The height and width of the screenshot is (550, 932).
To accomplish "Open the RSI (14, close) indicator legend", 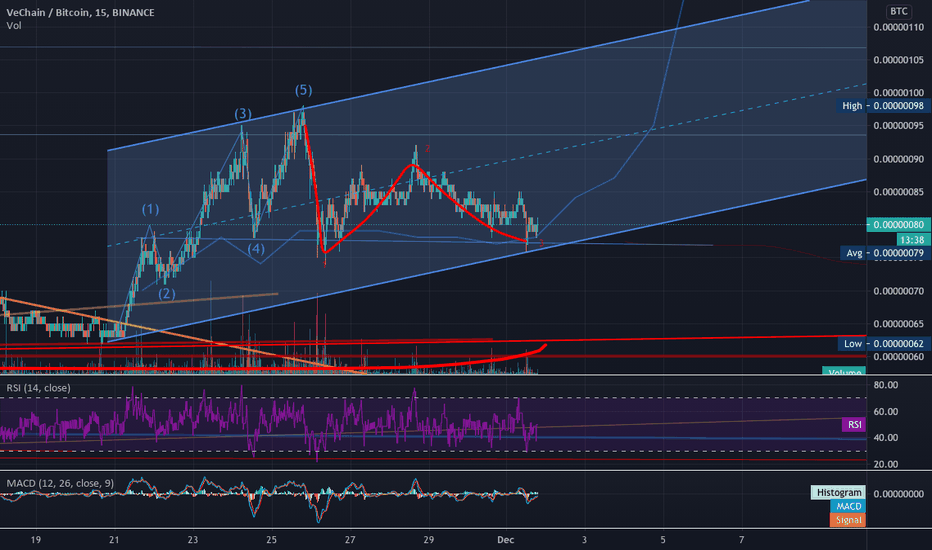I will point(39,388).
